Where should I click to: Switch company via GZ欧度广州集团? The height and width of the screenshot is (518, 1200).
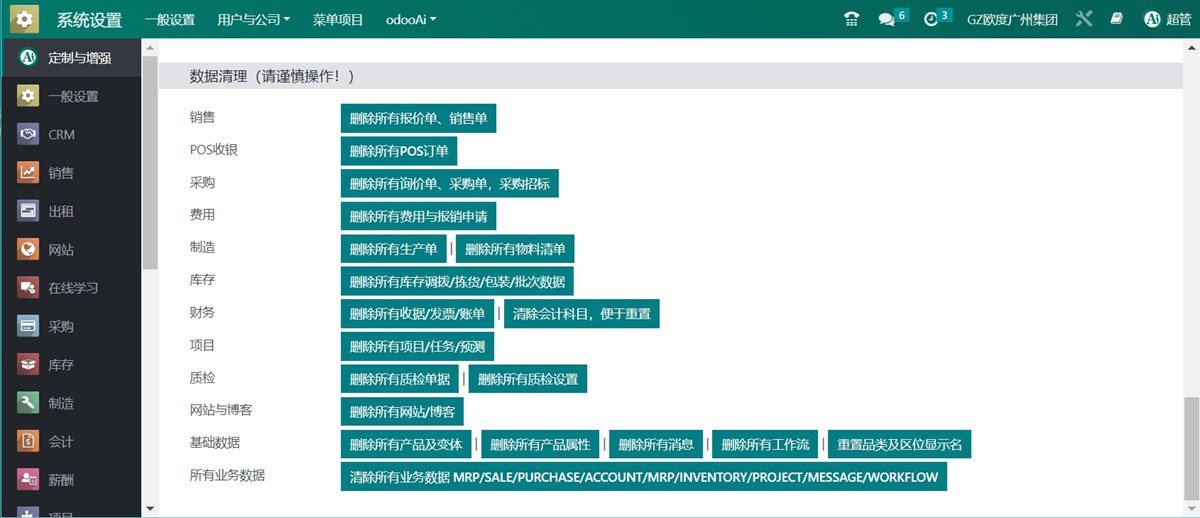click(1012, 19)
